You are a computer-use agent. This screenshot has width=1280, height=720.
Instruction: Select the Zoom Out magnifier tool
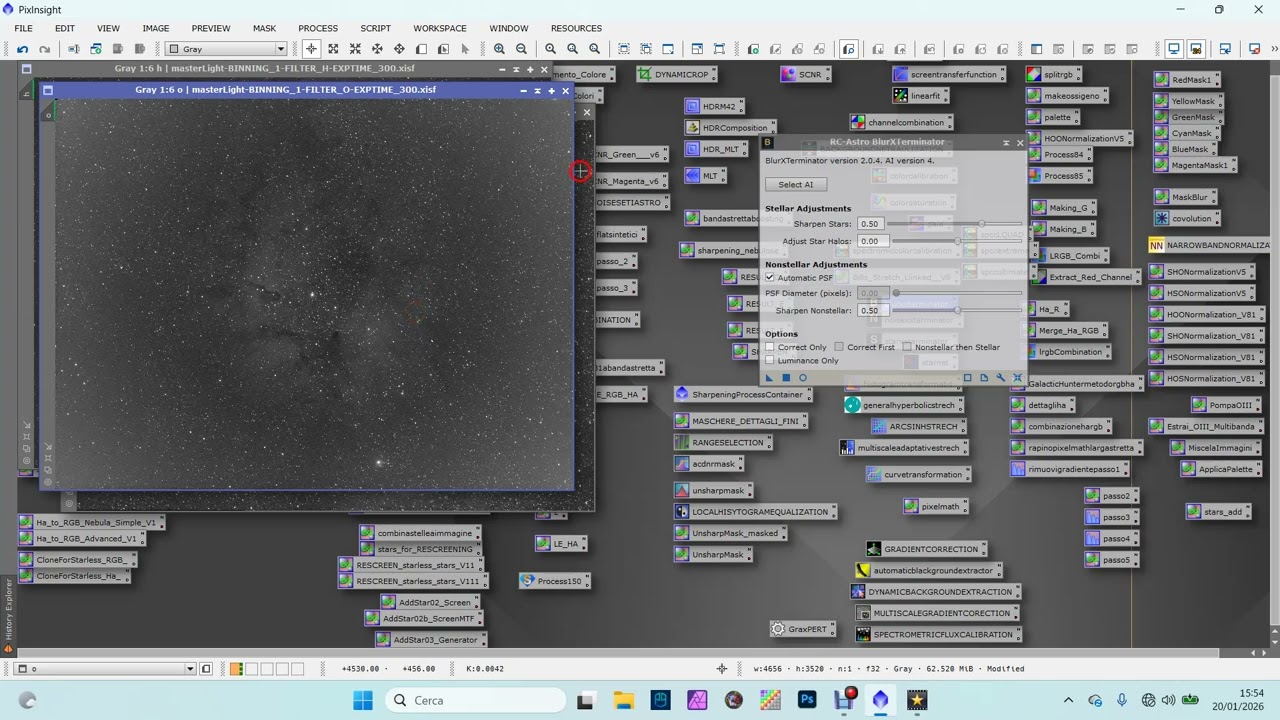tap(521, 49)
